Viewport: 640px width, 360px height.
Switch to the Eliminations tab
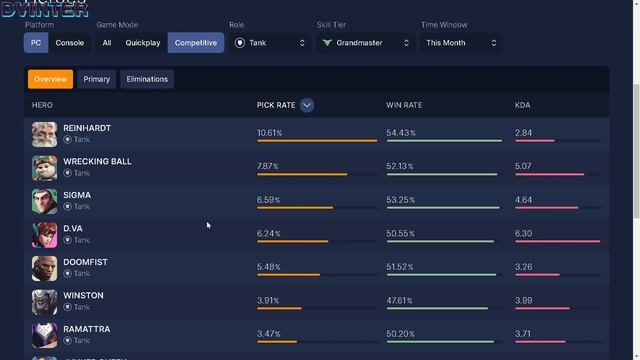point(147,79)
